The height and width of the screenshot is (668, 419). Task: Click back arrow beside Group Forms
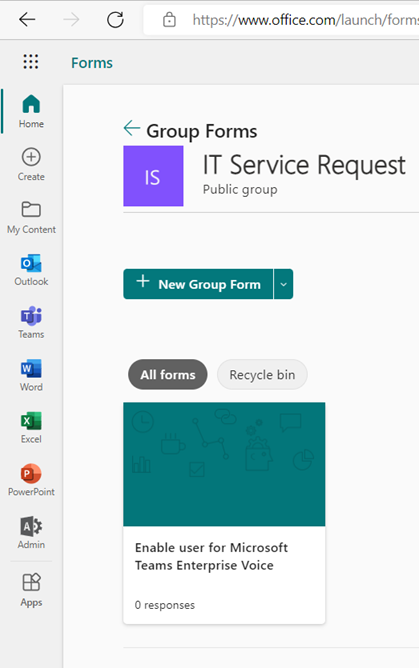(132, 128)
